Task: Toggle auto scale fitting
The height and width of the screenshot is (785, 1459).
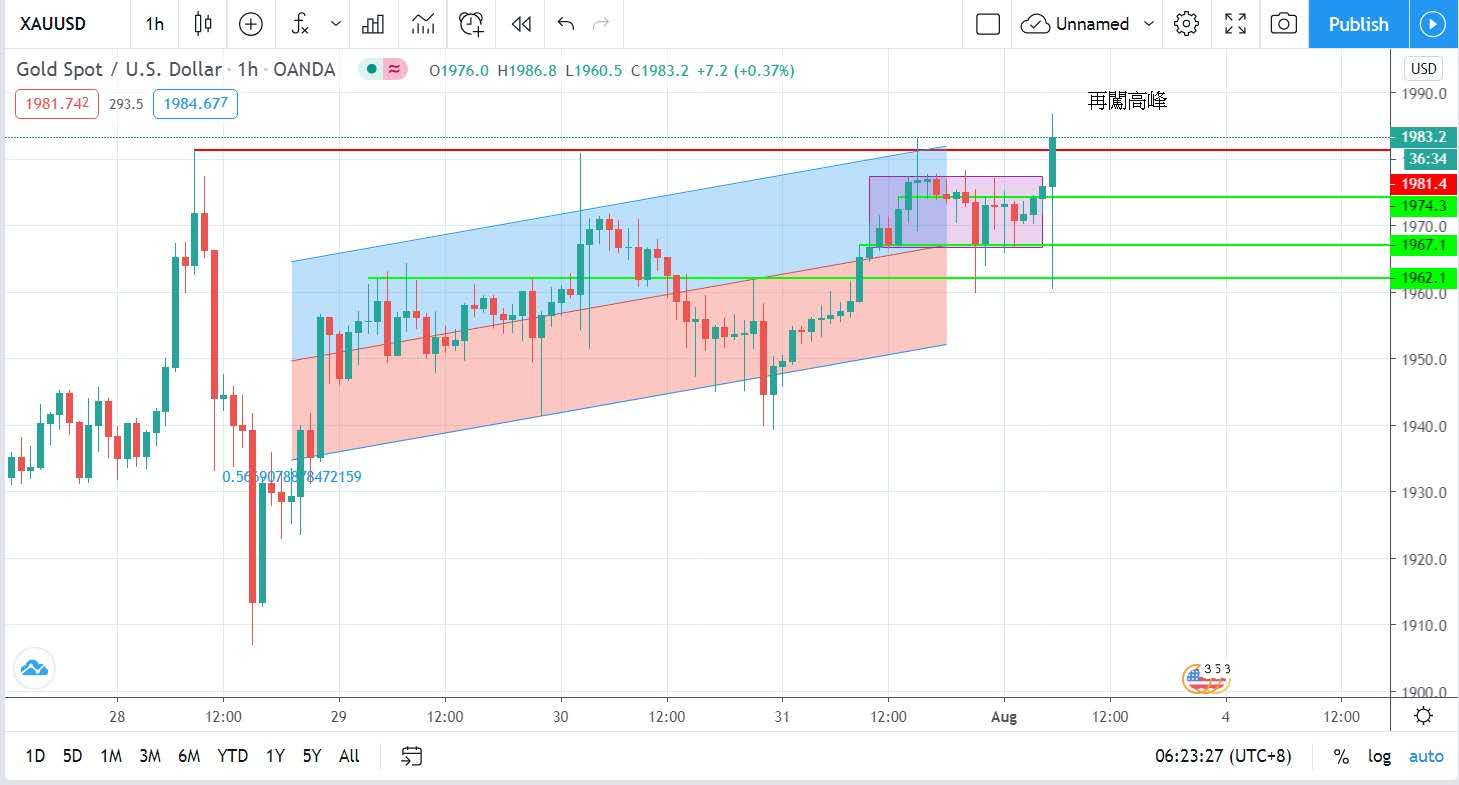Action: coord(1426,756)
